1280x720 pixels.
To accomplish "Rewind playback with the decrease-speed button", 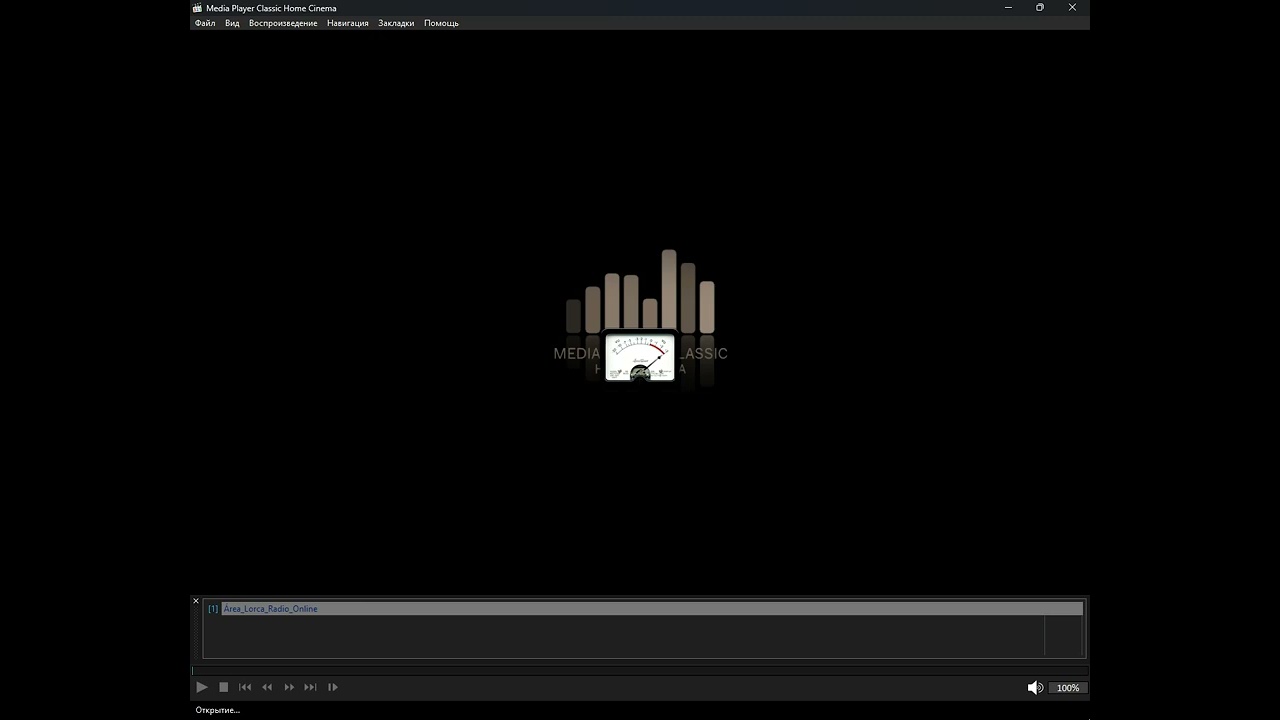I will pyautogui.click(x=267, y=687).
